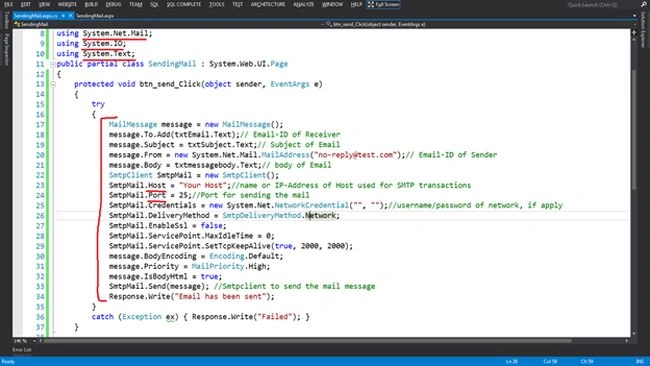Click the horizontal scrollbar thumb
This screenshot has height=366, width=650.
(x=308, y=341)
